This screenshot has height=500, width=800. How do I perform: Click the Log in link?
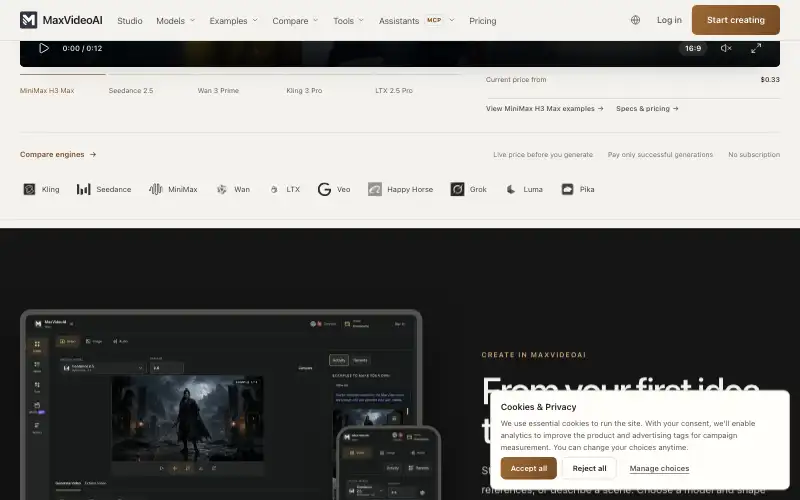point(669,20)
